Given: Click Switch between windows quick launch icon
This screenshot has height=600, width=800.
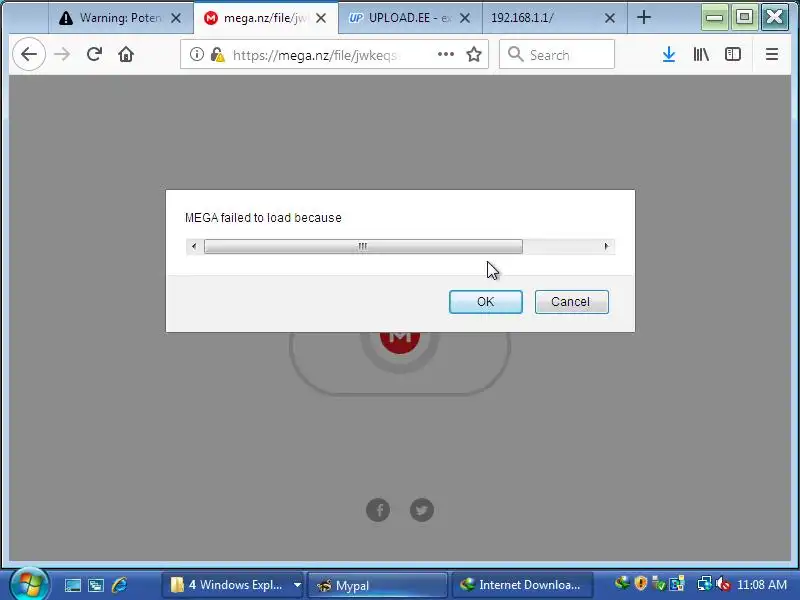Looking at the screenshot, I should [x=96, y=585].
